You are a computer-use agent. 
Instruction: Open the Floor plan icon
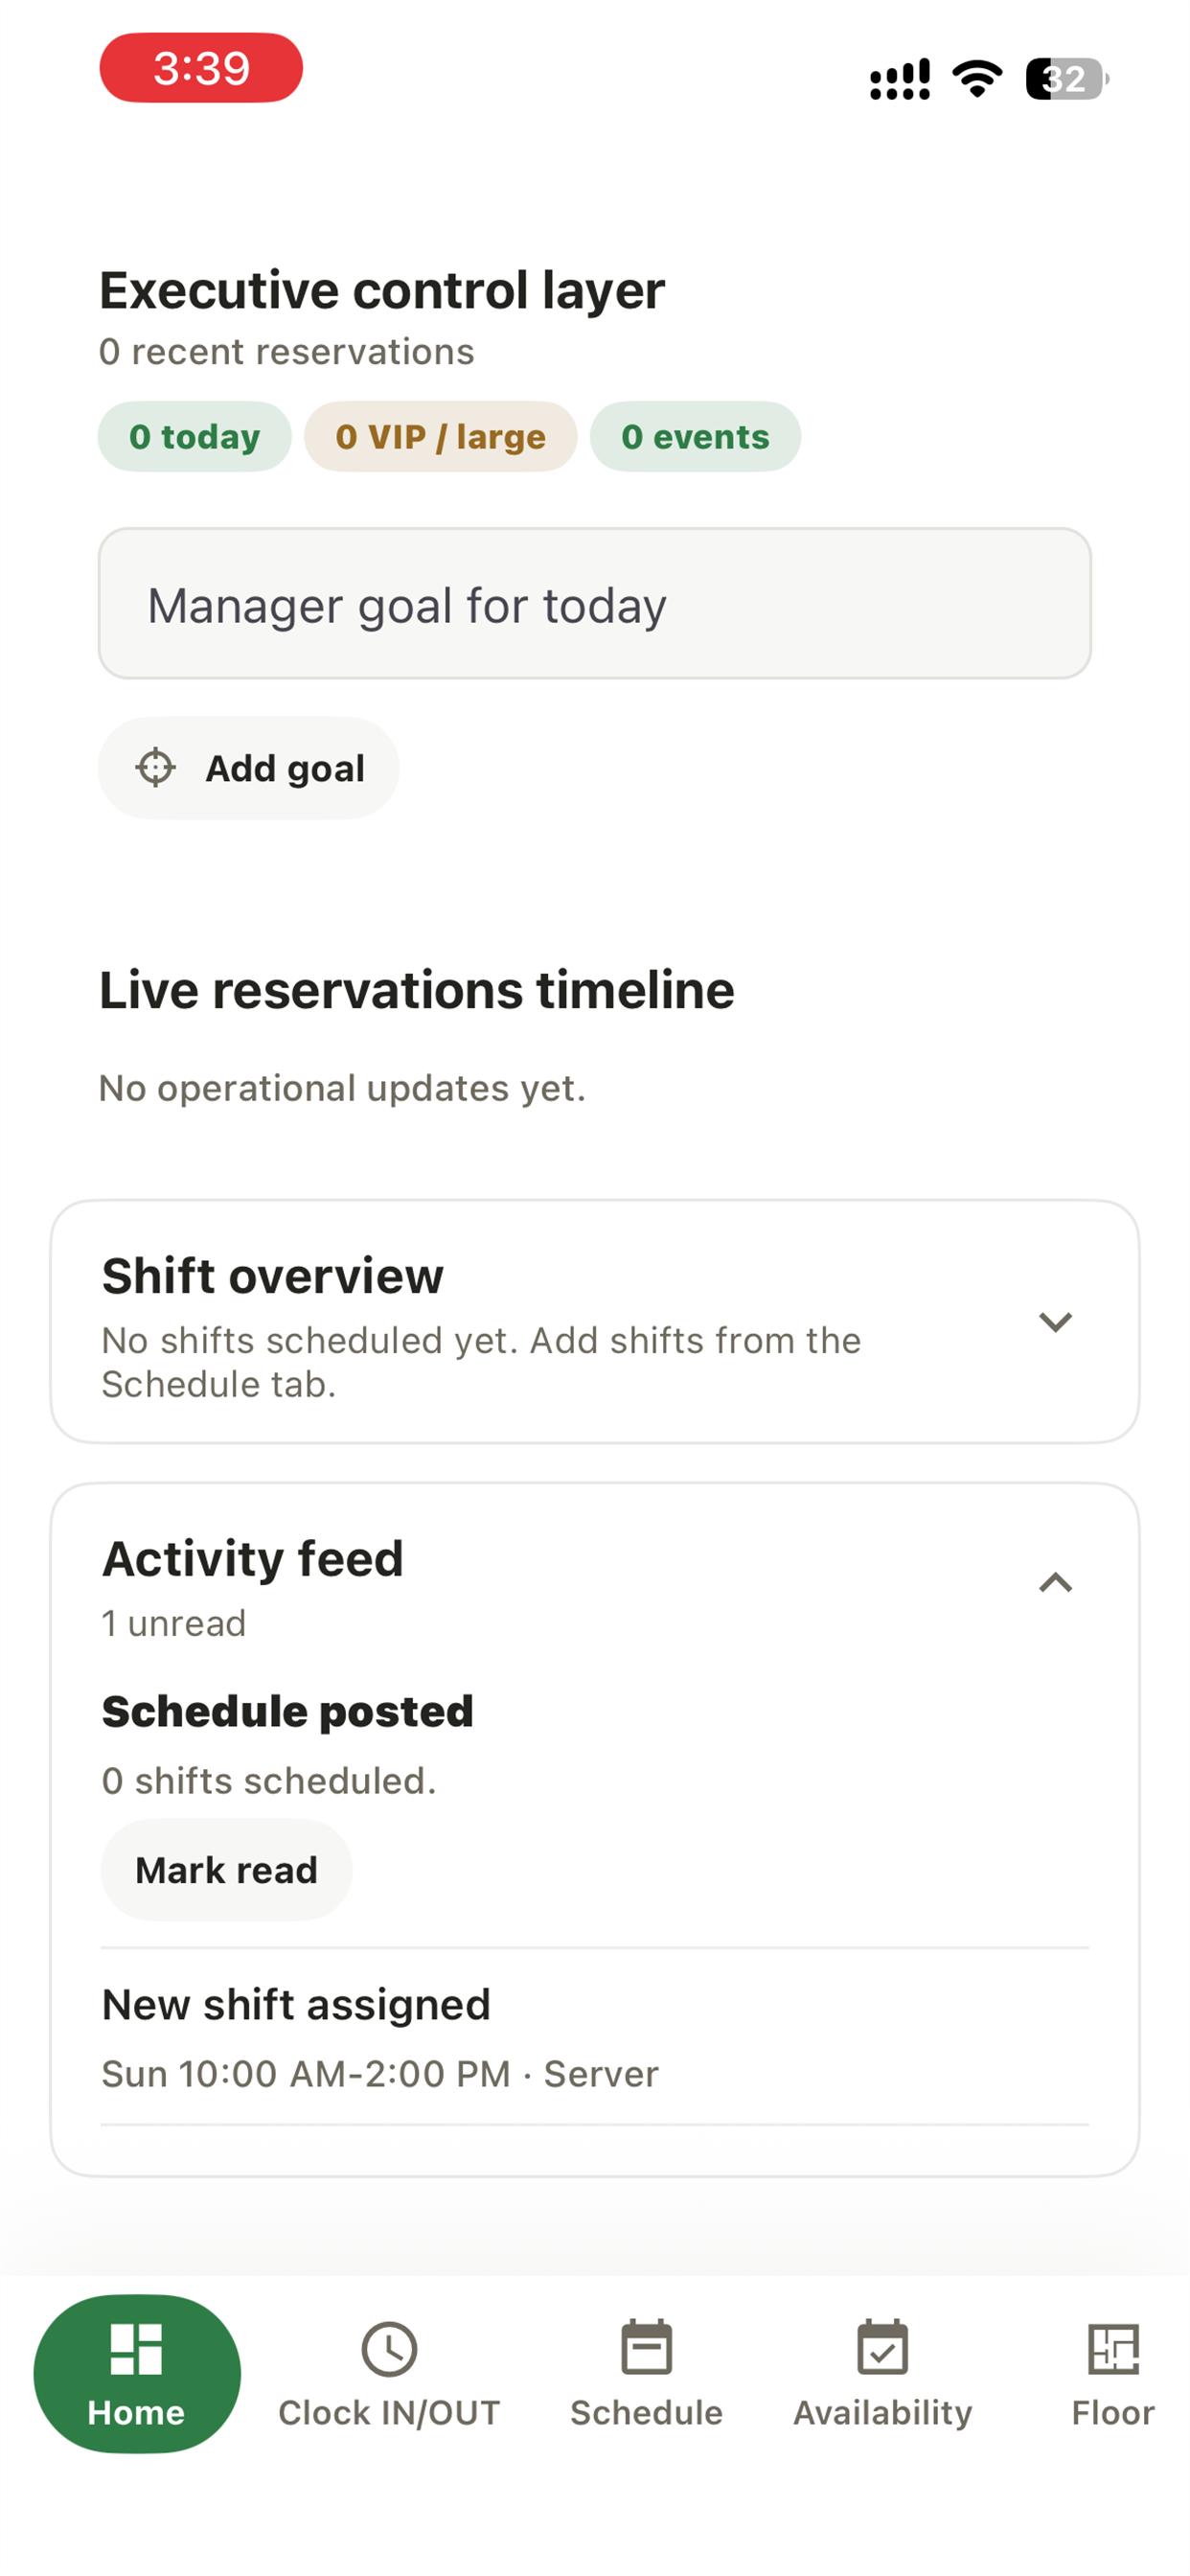click(x=1113, y=2348)
